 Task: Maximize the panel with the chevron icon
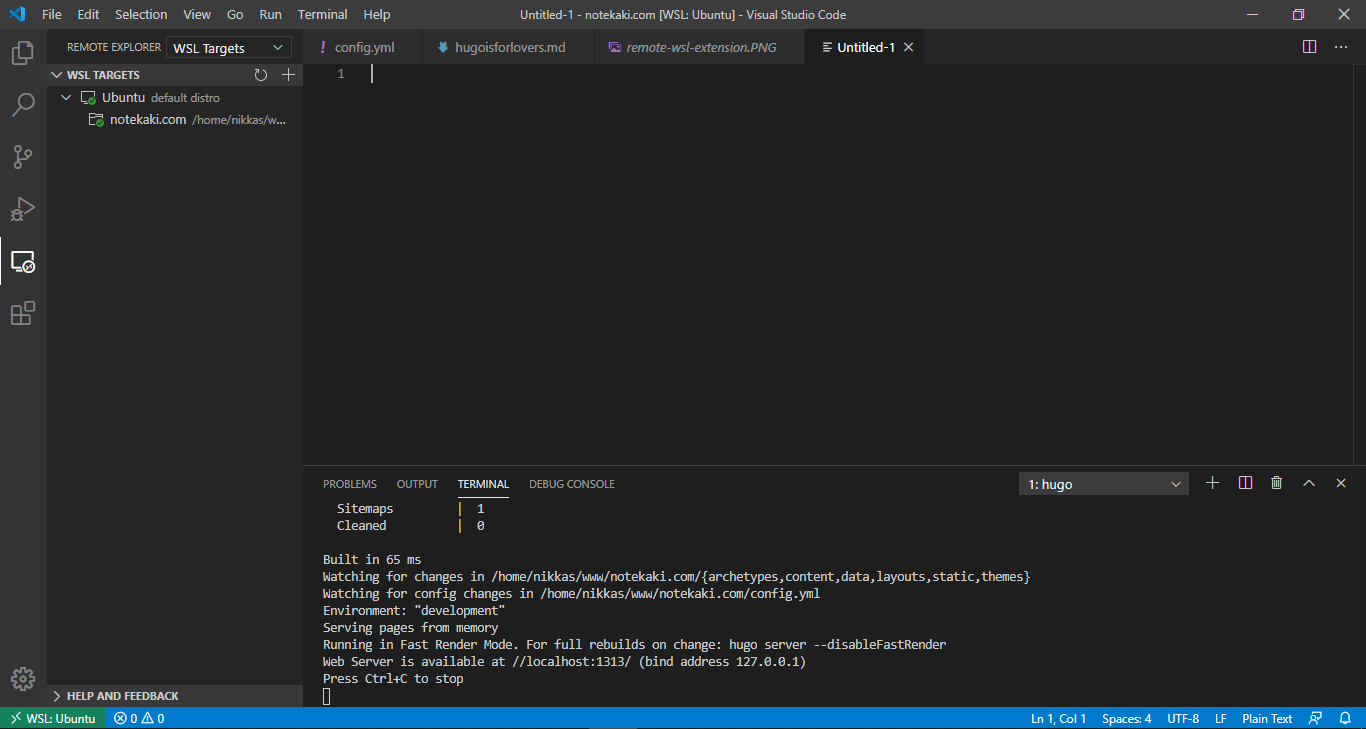[x=1309, y=482]
